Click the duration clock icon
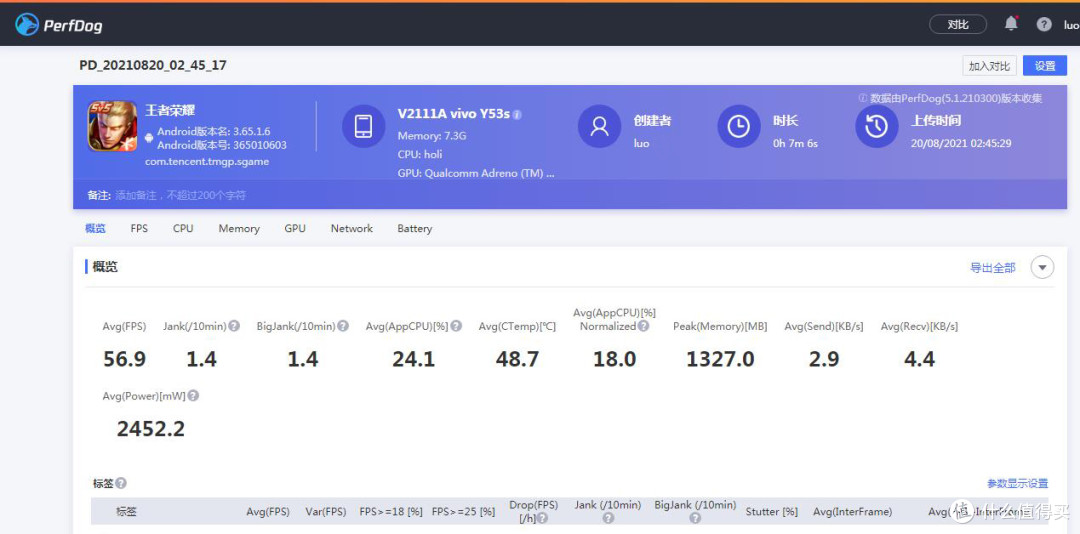This screenshot has width=1080, height=534. click(739, 126)
